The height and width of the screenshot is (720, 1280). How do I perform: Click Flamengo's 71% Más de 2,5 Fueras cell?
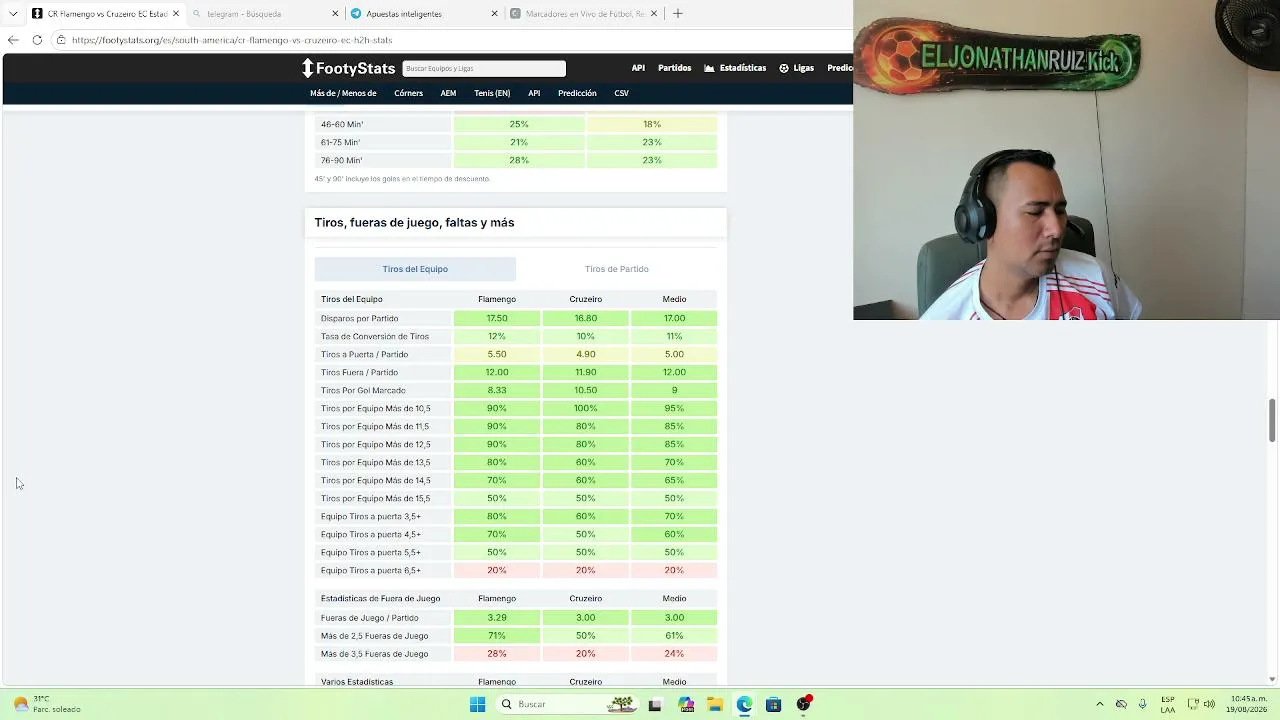pyautogui.click(x=497, y=635)
